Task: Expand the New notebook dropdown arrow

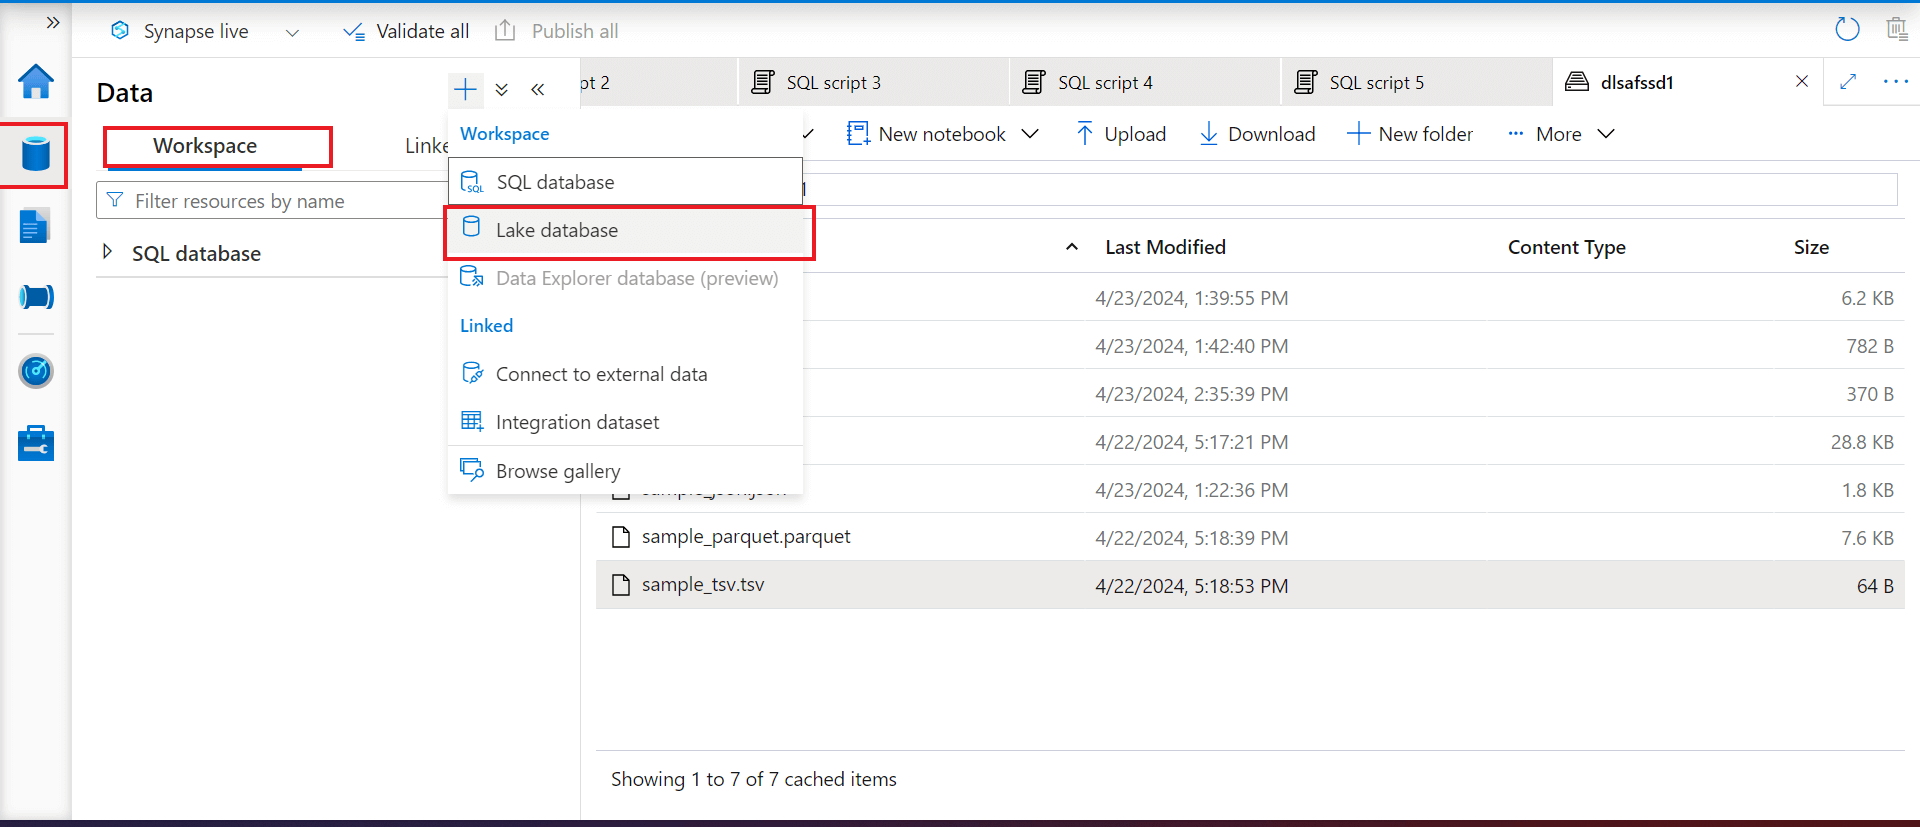Action: coord(1030,134)
